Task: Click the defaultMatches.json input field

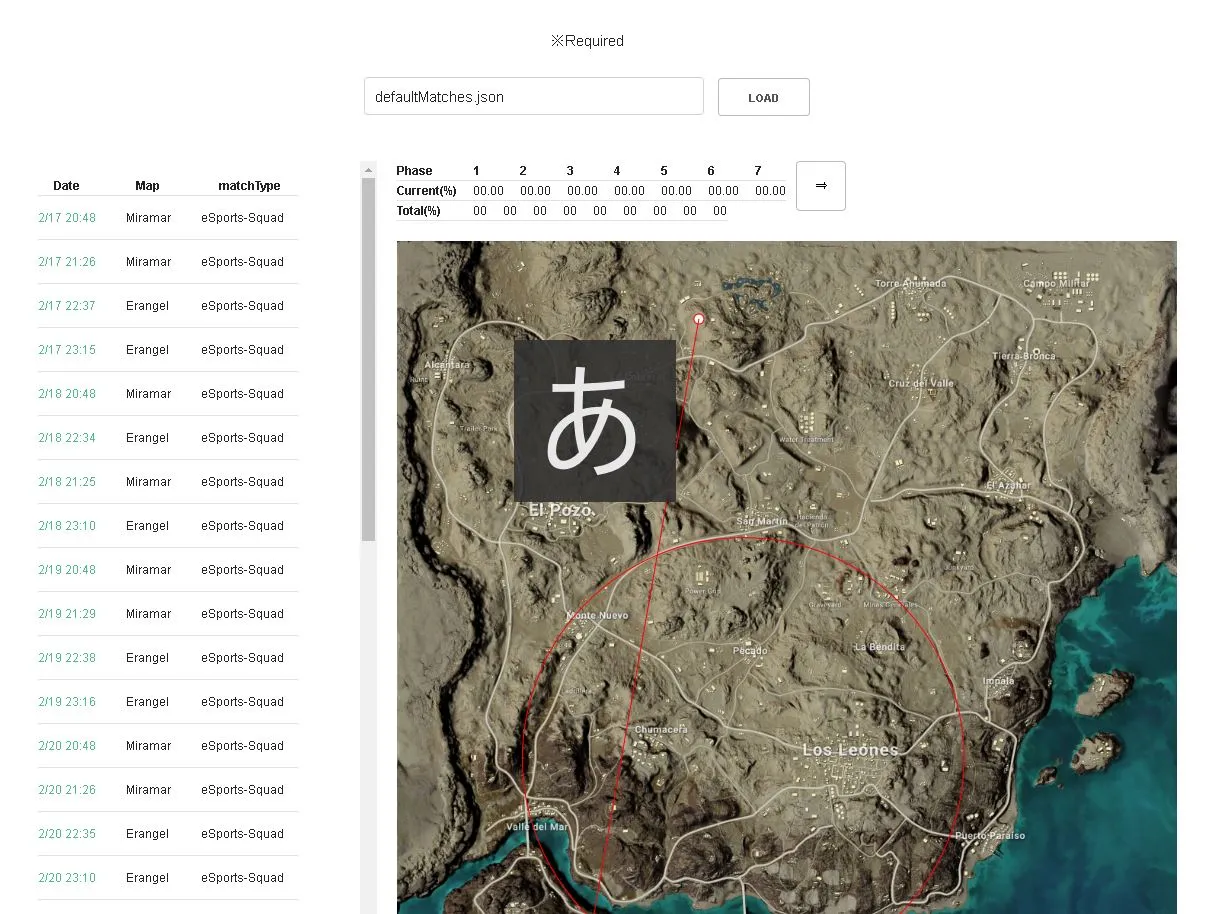Action: pos(533,97)
